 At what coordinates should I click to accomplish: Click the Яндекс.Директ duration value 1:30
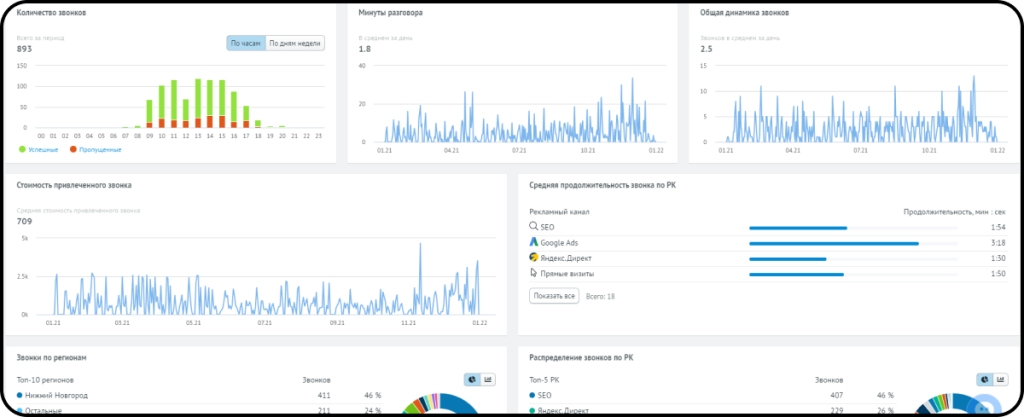[x=997, y=258]
